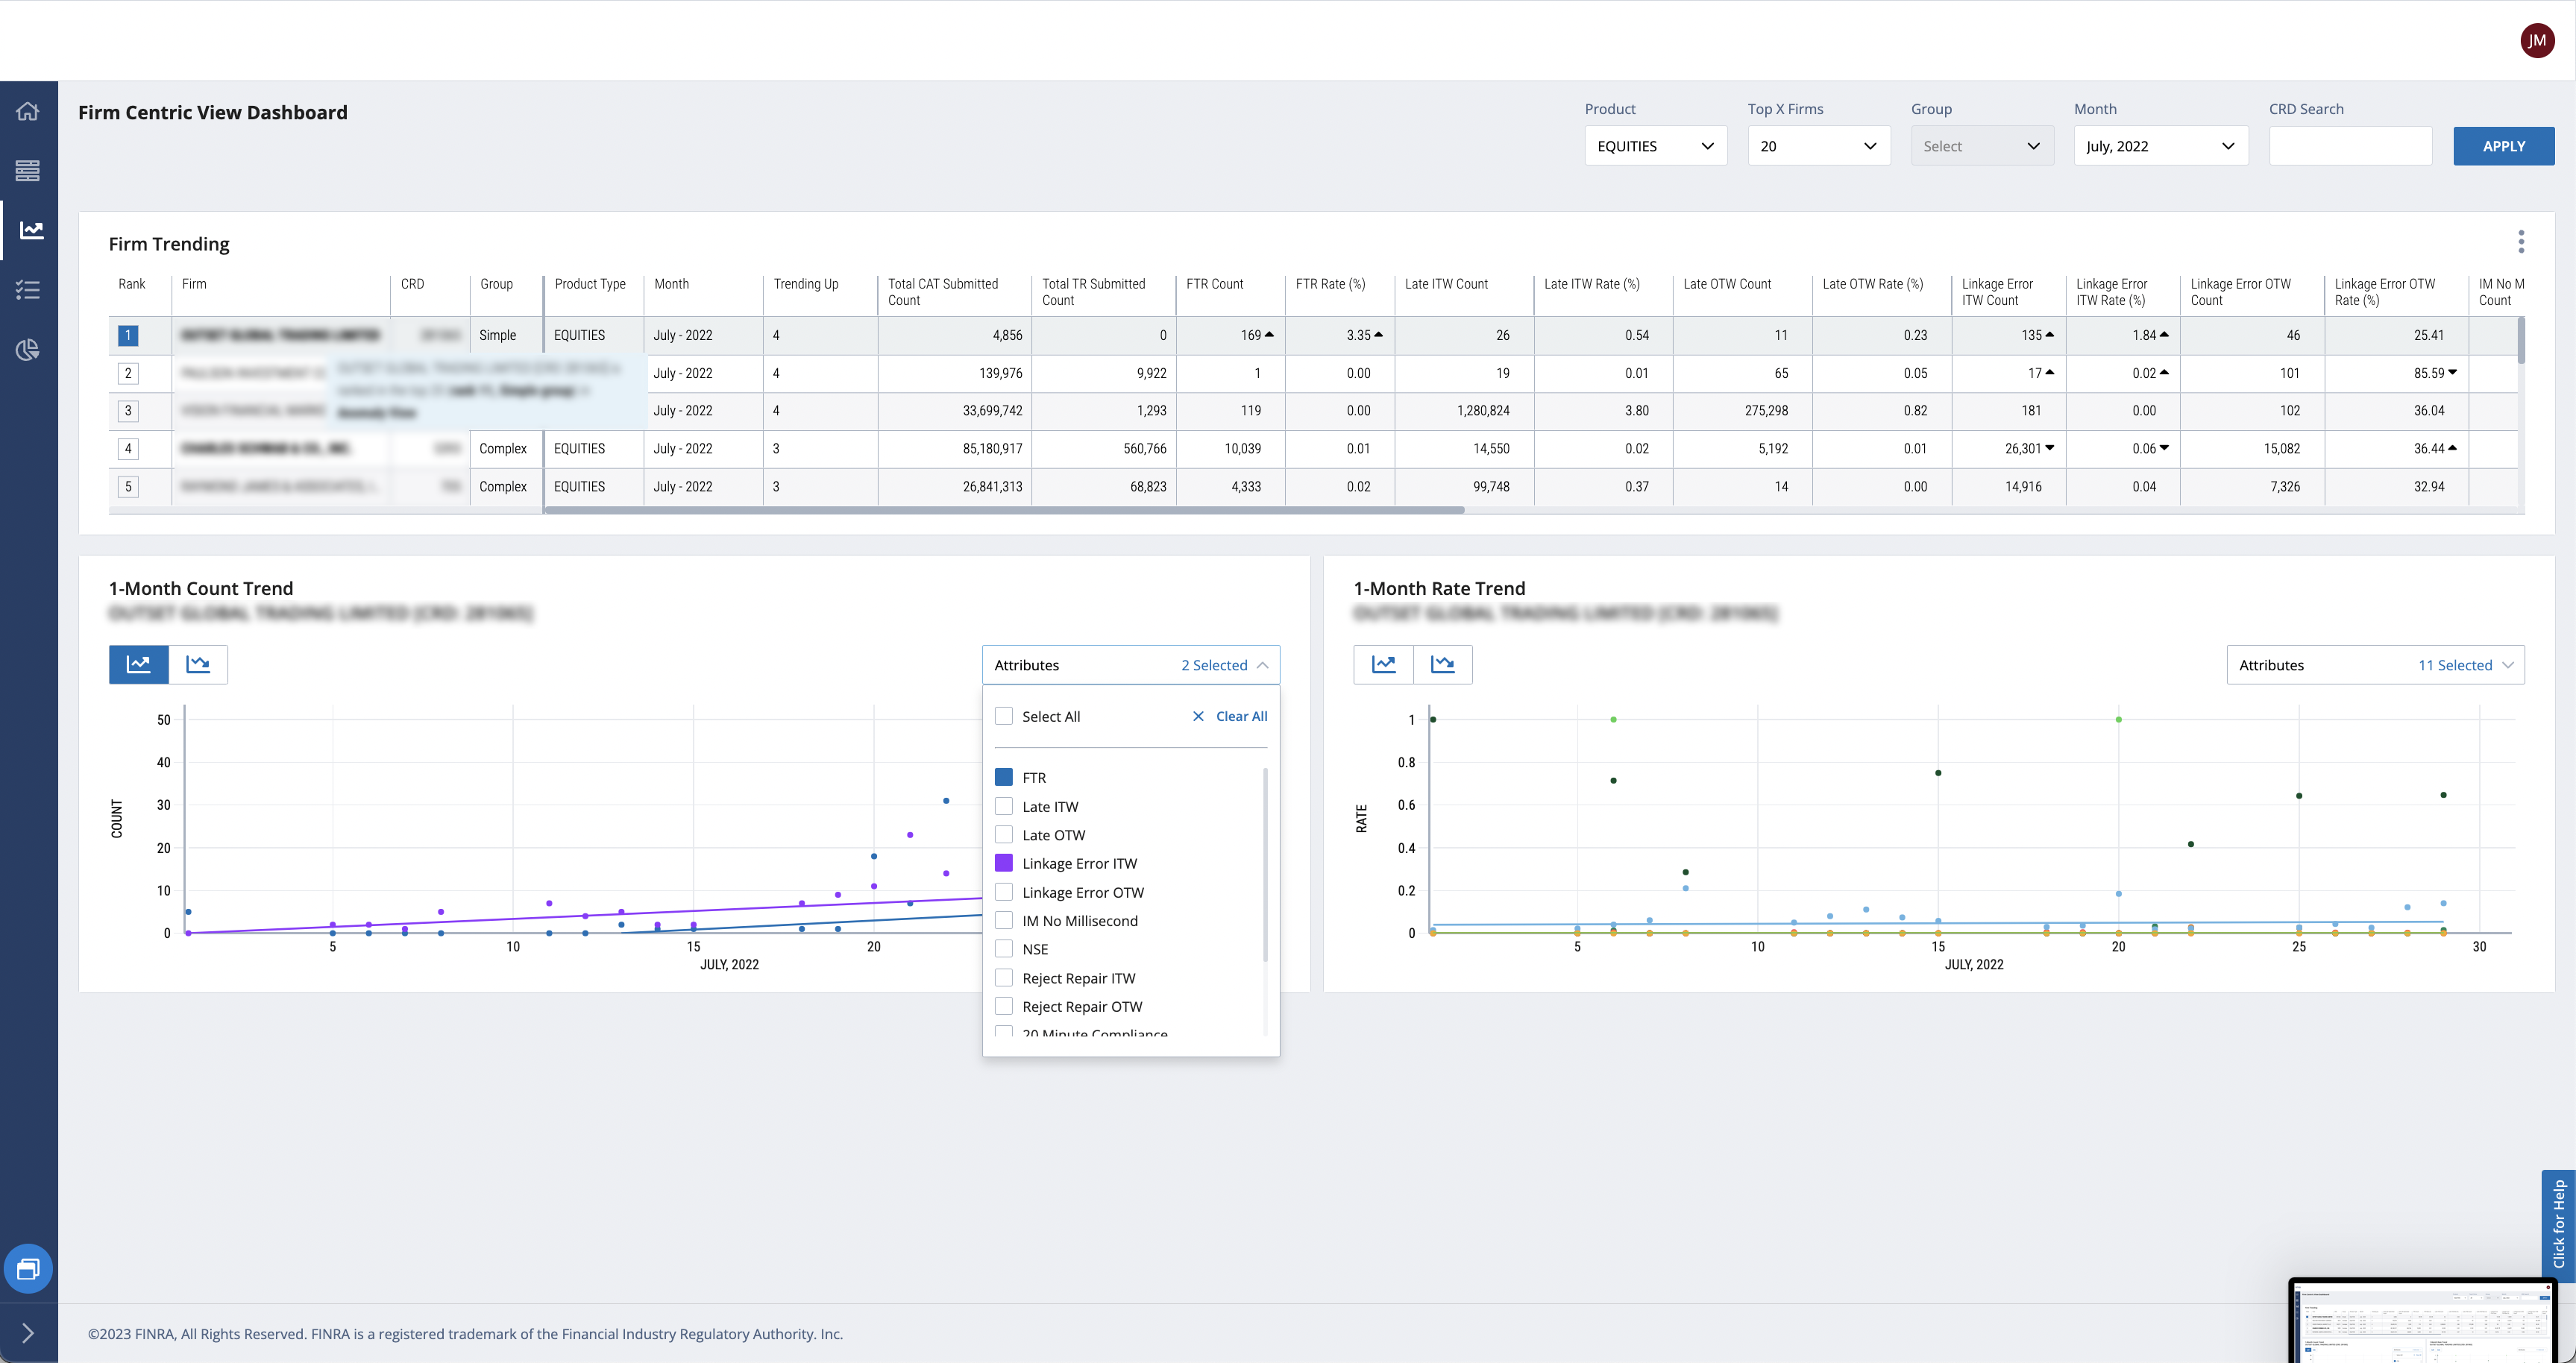Image resolution: width=2576 pixels, height=1363 pixels.
Task: Open the Product EQUITIES dropdown
Action: coord(1656,146)
